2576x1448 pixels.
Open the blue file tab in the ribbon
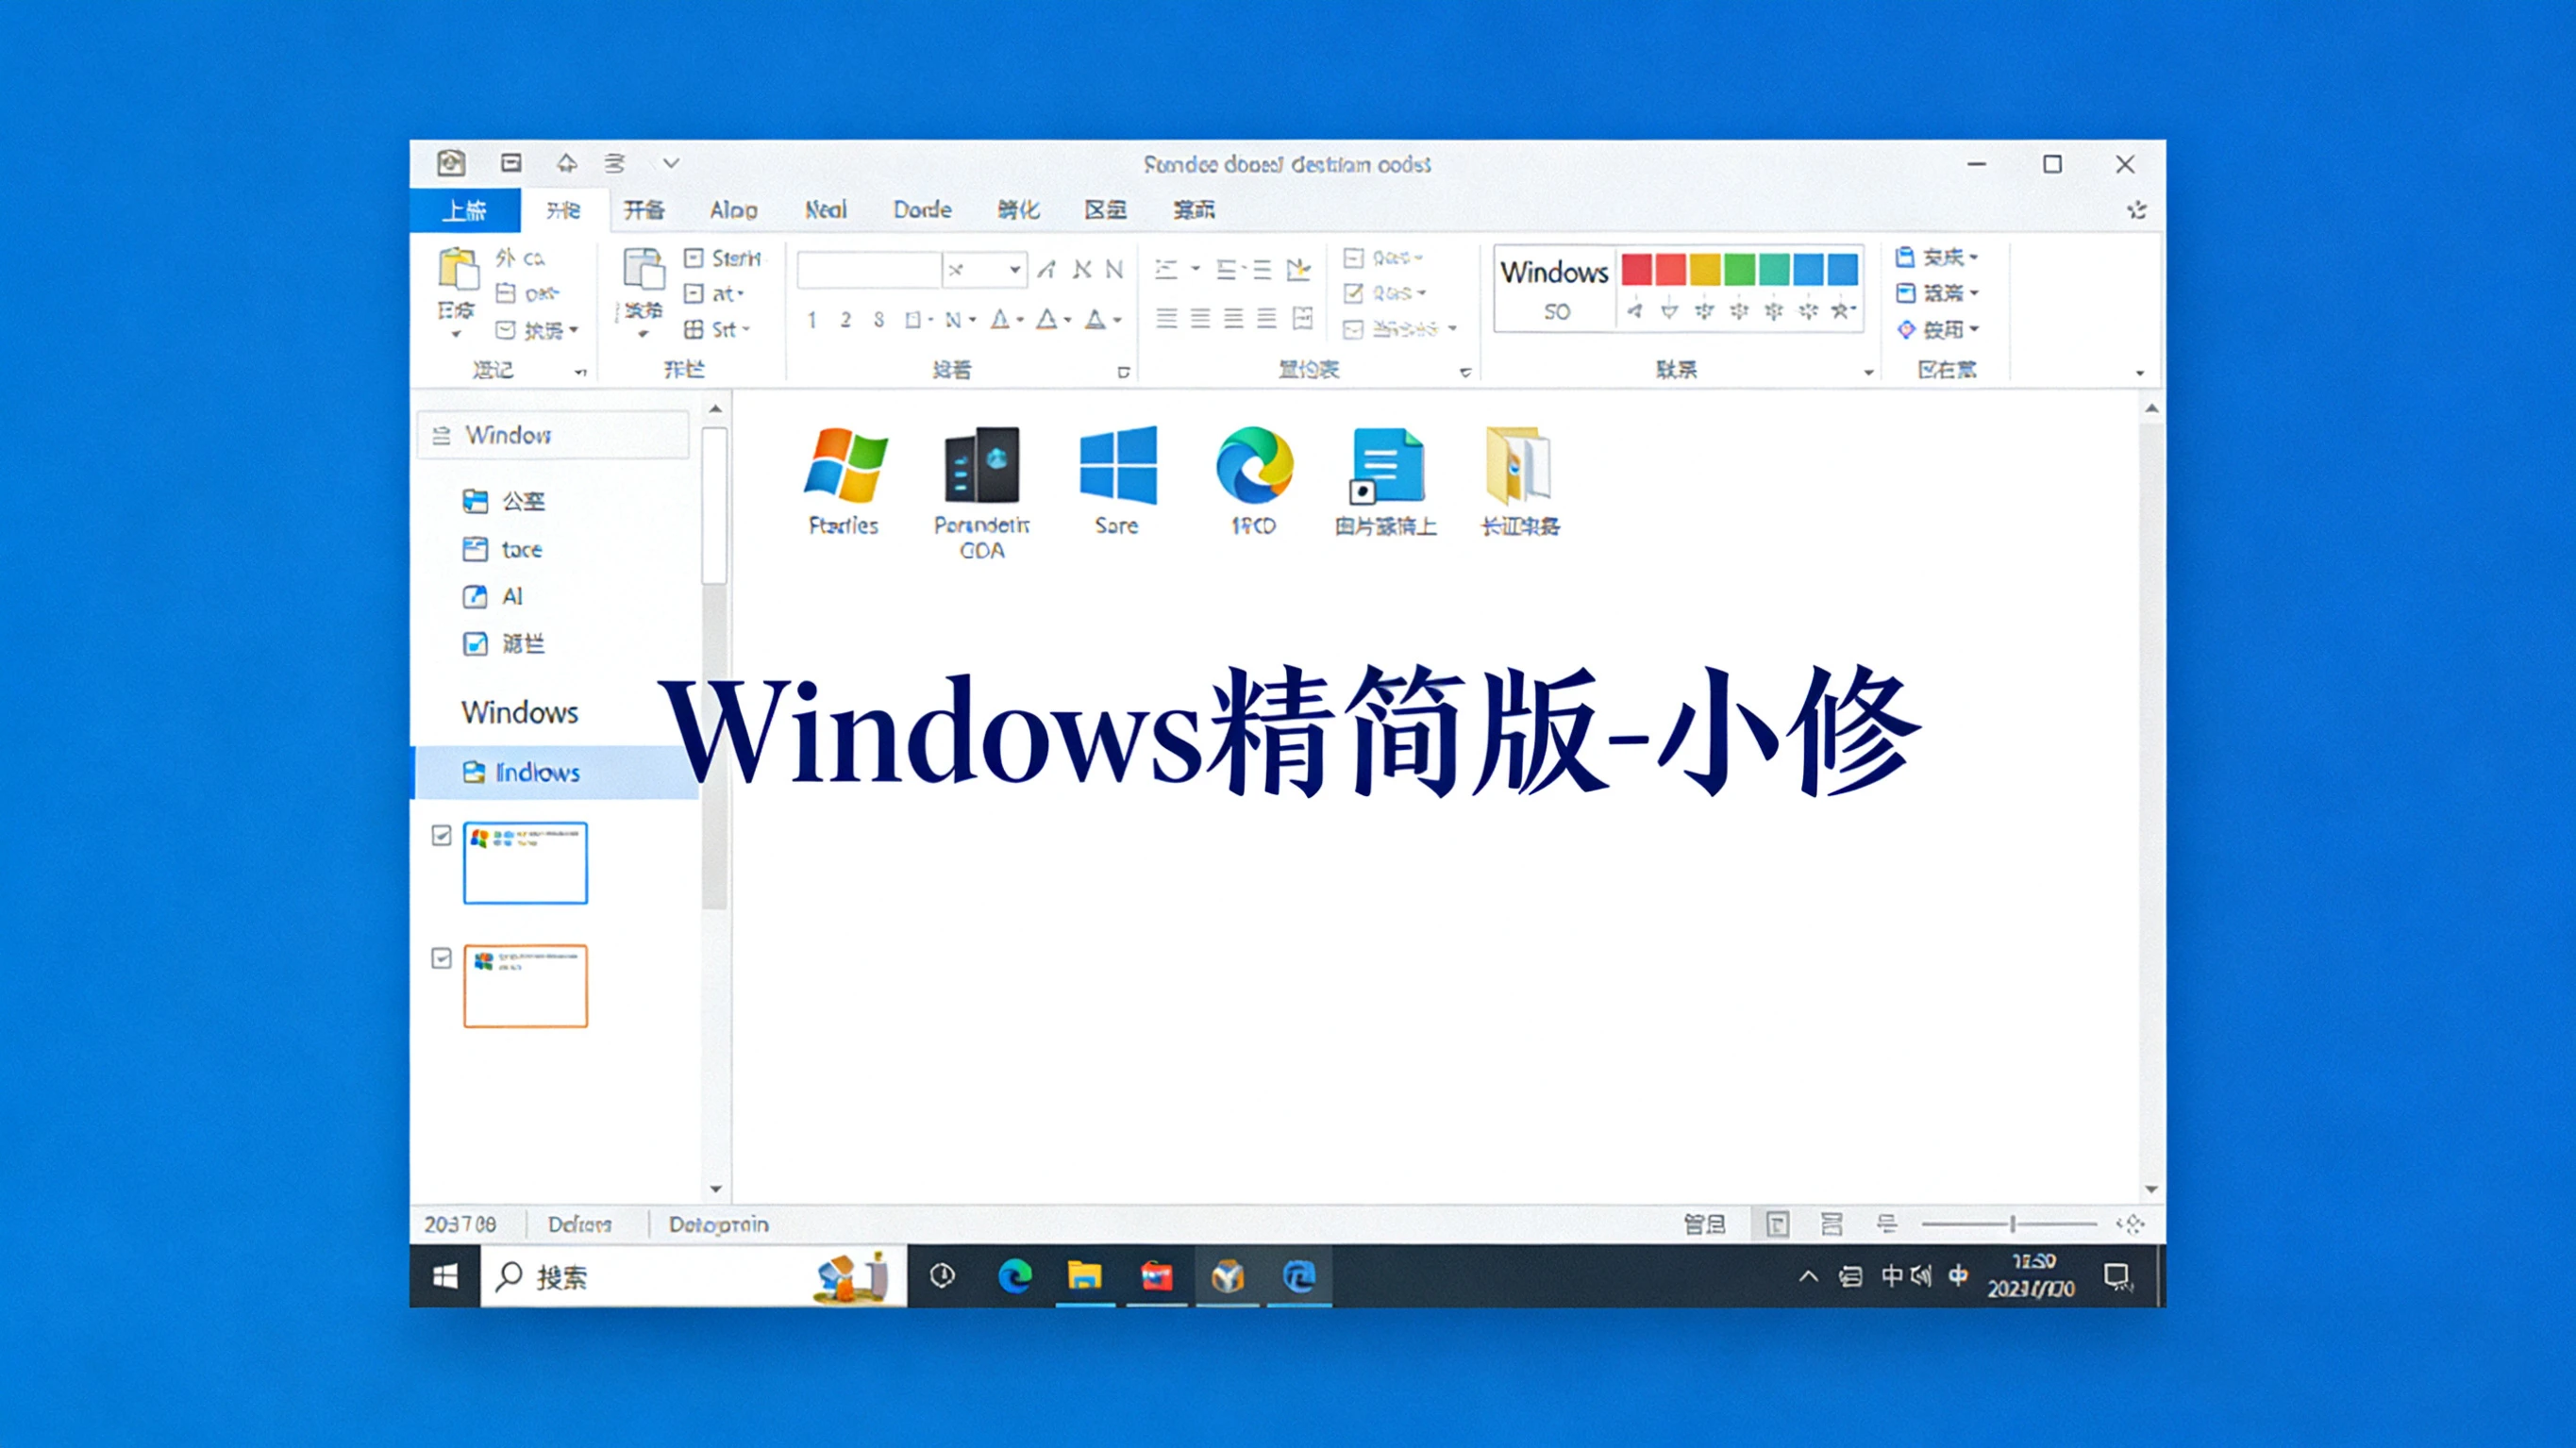pyautogui.click(x=465, y=210)
